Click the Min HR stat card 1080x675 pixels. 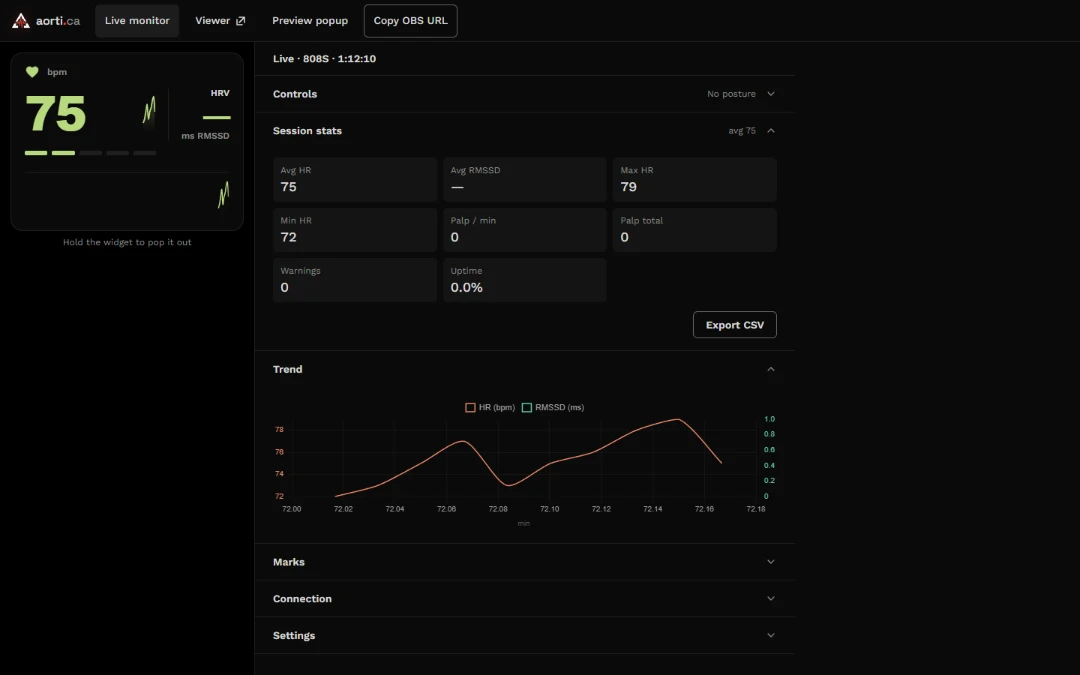[x=355, y=229]
